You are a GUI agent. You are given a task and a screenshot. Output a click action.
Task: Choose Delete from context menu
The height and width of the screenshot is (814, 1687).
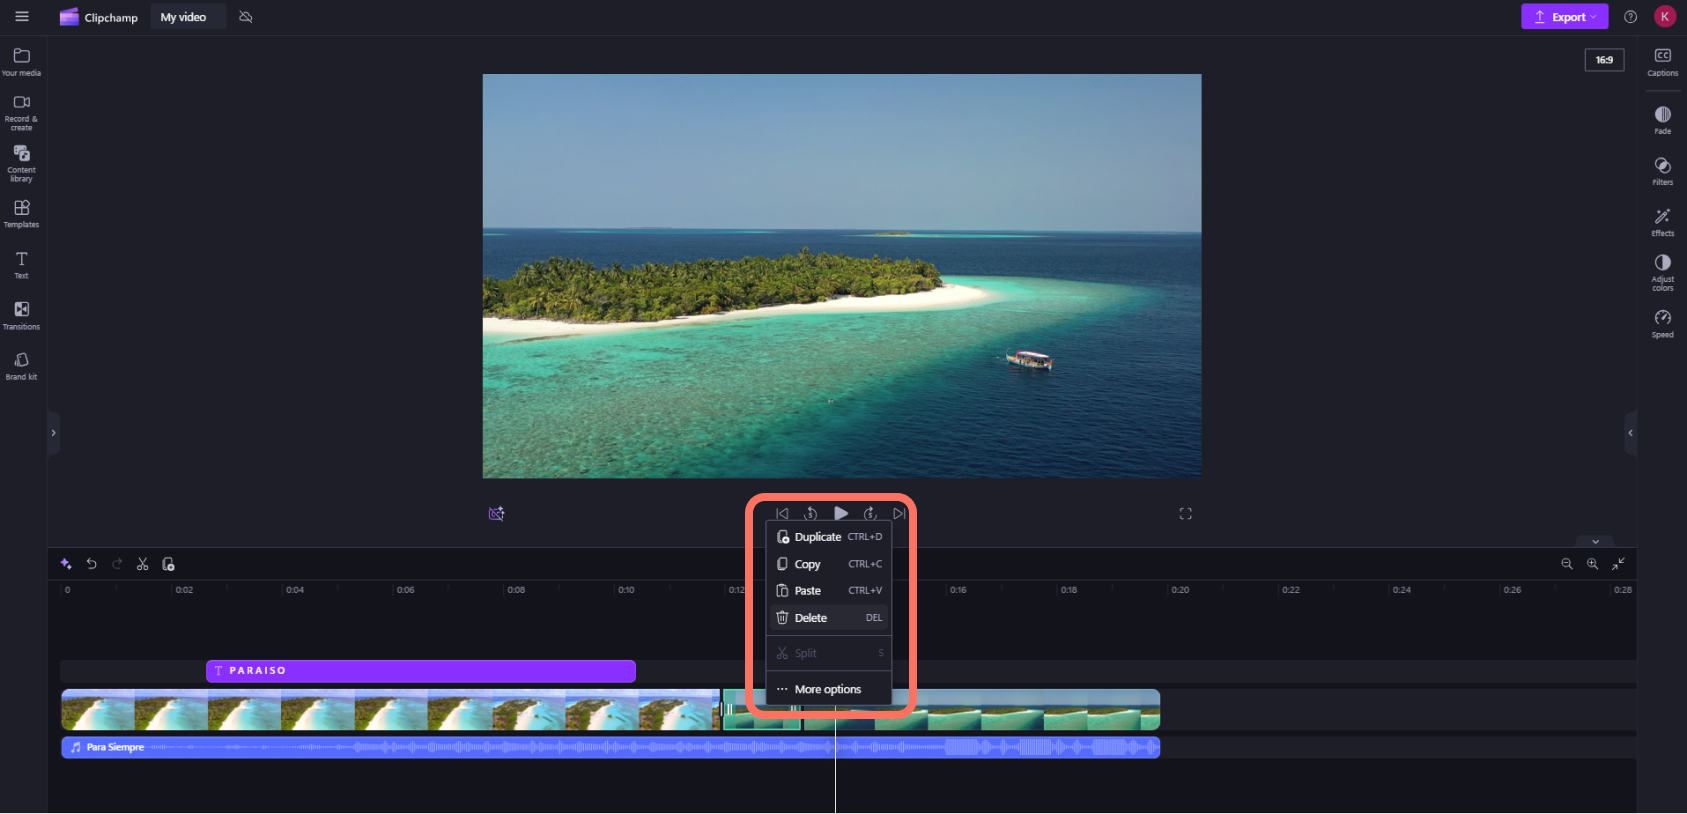(829, 618)
